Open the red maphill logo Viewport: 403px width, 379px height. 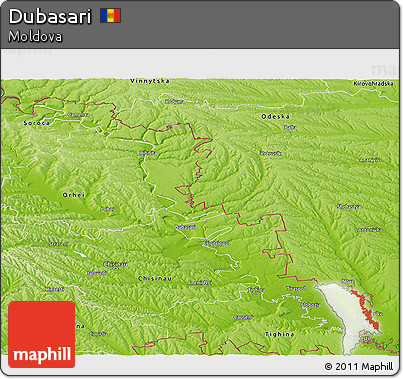(42, 335)
